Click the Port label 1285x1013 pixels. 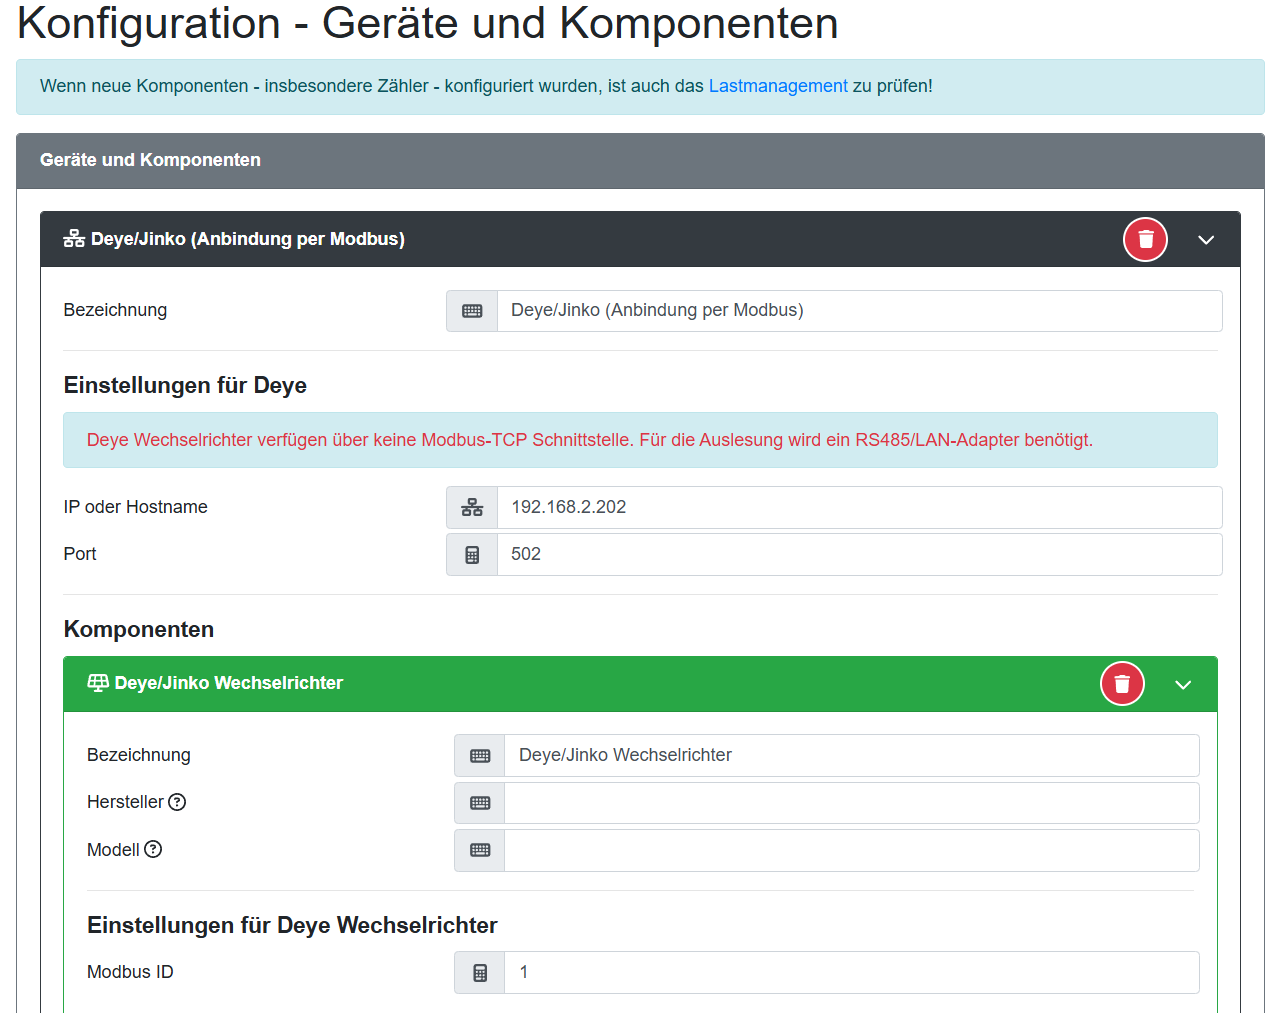coord(80,554)
